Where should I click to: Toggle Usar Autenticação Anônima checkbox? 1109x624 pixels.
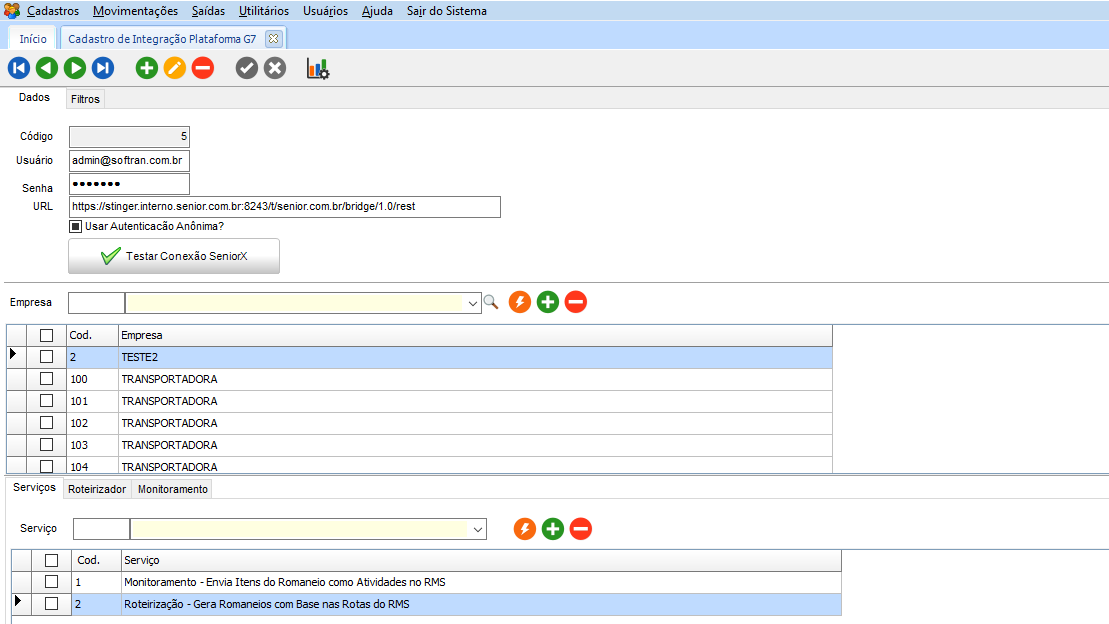coord(76,226)
